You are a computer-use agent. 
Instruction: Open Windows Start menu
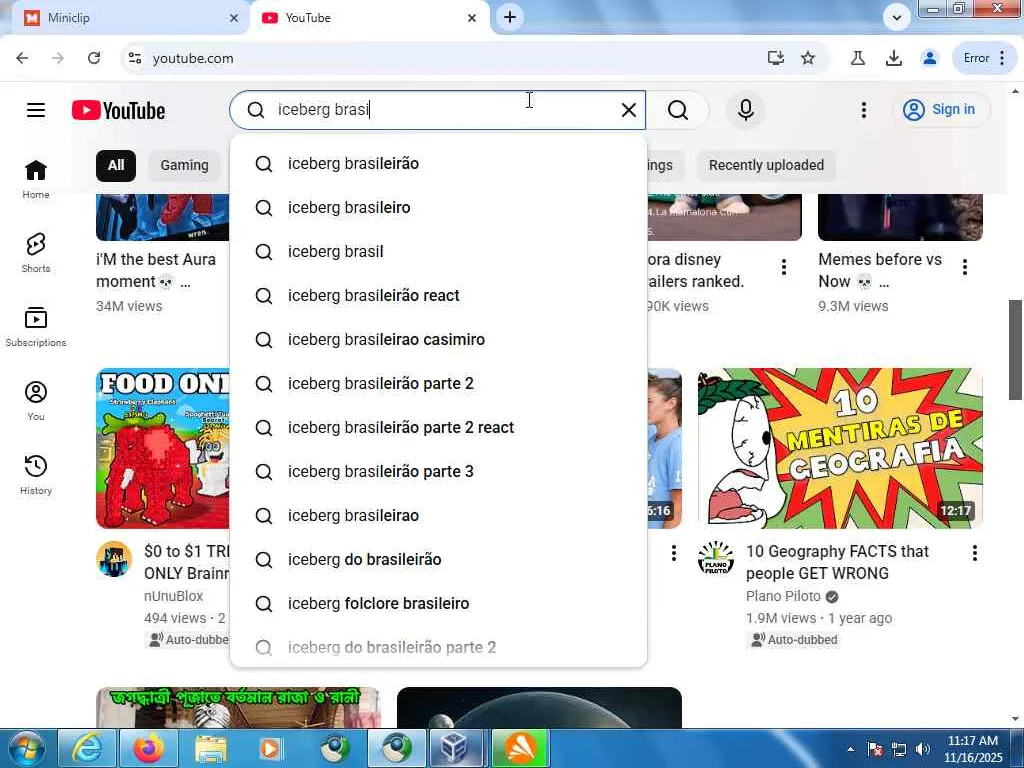(x=25, y=748)
